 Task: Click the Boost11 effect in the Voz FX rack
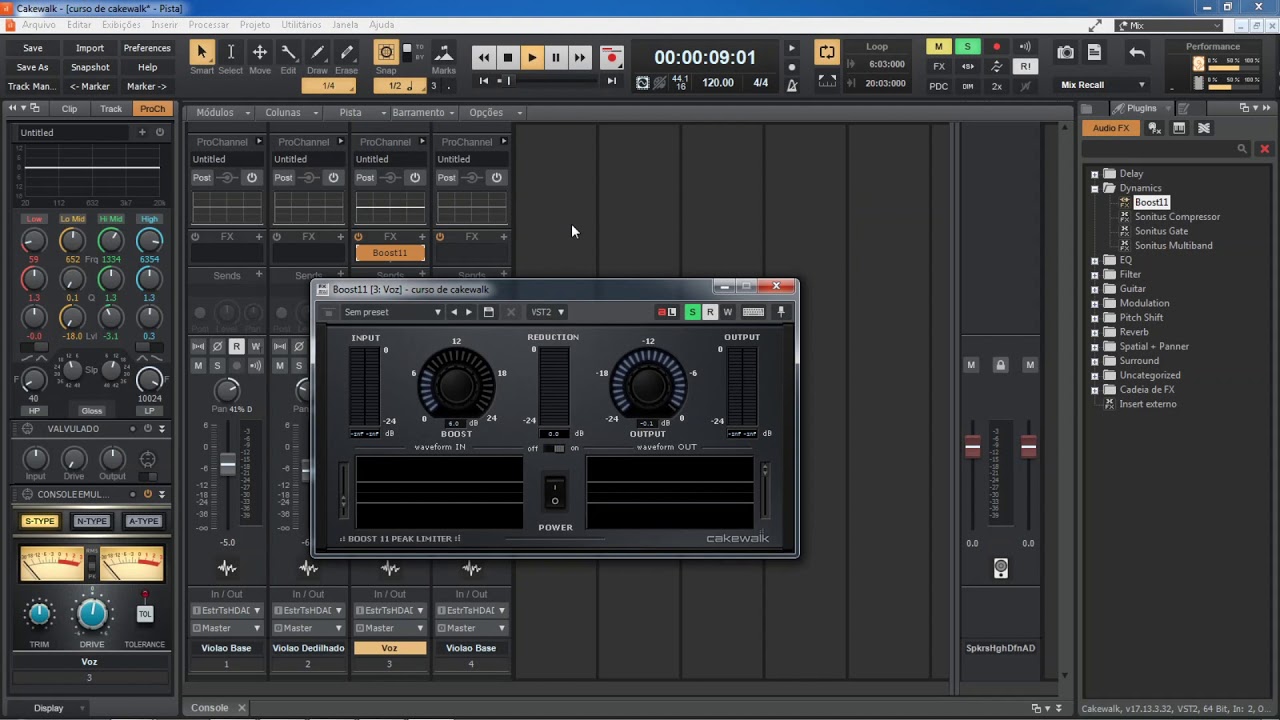click(x=390, y=253)
